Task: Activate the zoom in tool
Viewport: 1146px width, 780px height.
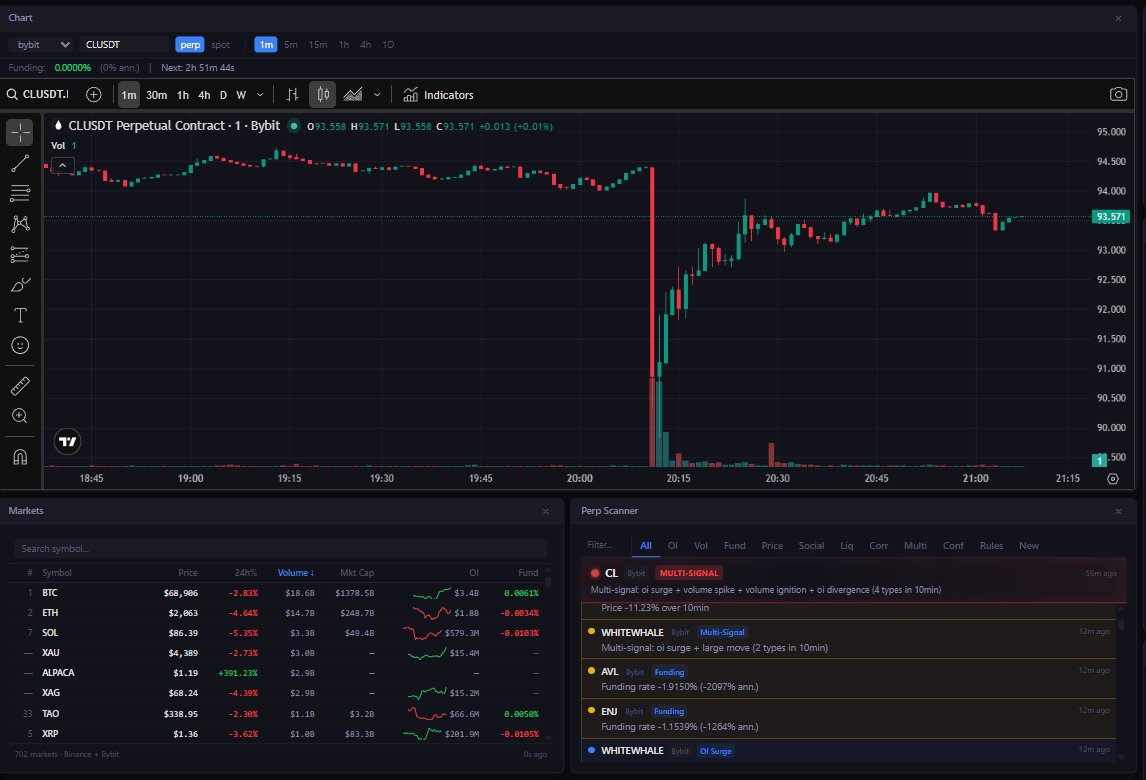Action: coord(20,416)
